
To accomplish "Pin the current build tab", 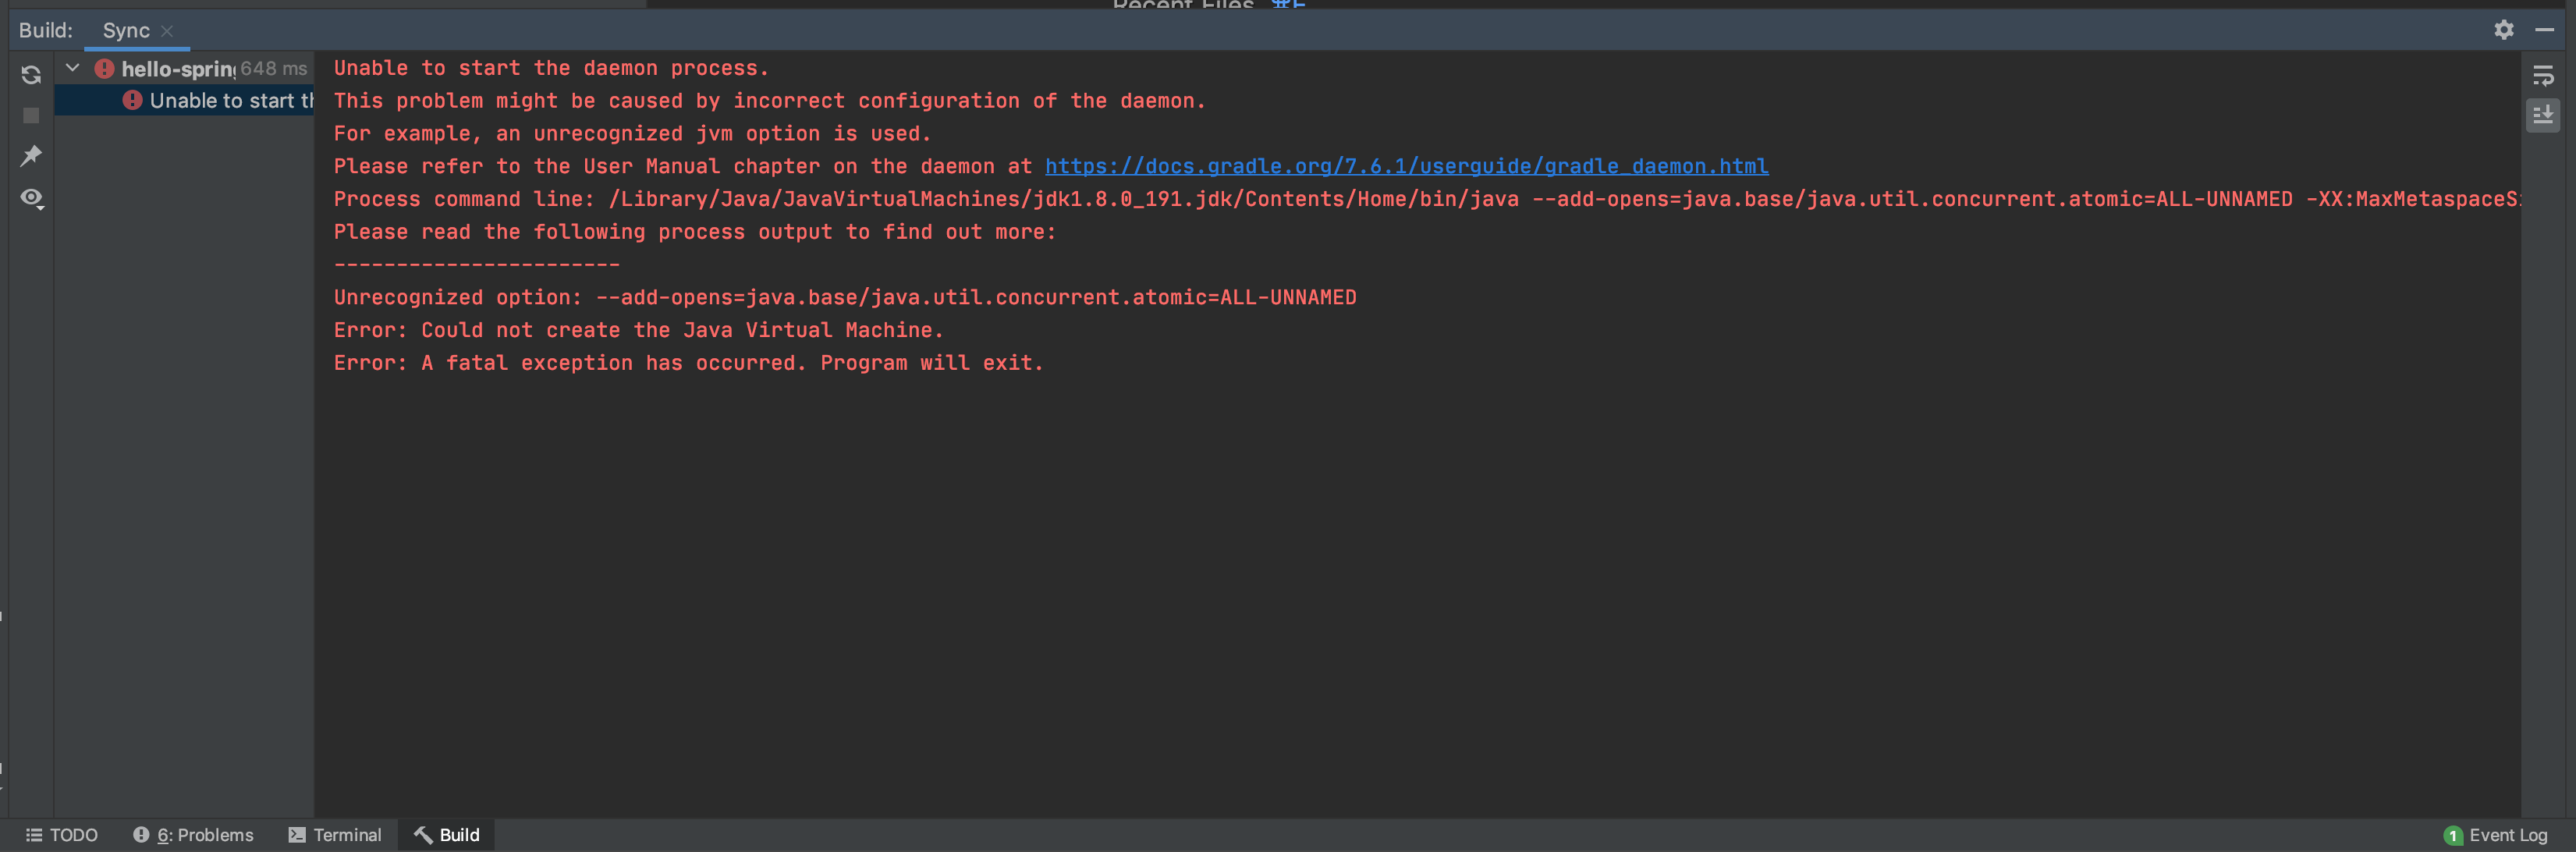I will click(x=31, y=156).
